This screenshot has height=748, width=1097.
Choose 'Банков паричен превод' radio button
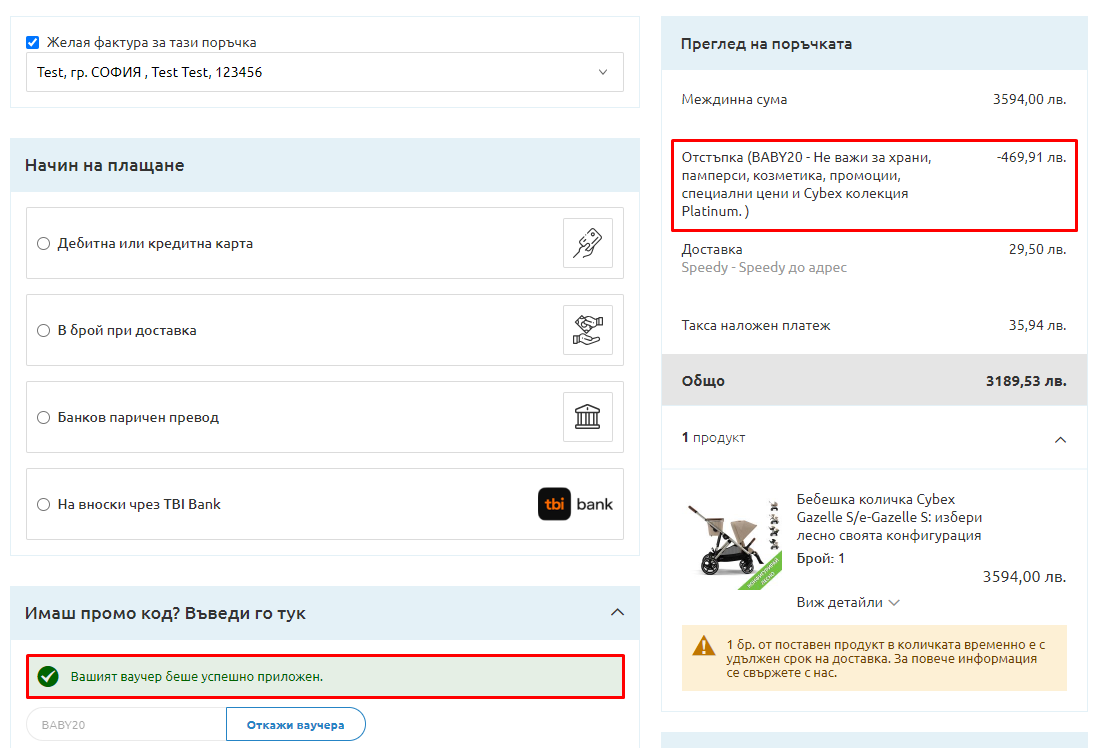point(43,417)
